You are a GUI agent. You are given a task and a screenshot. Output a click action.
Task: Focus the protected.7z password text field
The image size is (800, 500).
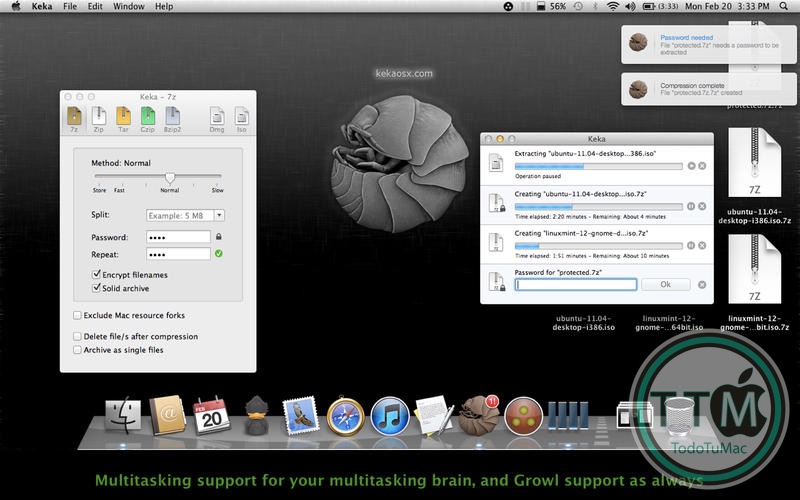(576, 285)
